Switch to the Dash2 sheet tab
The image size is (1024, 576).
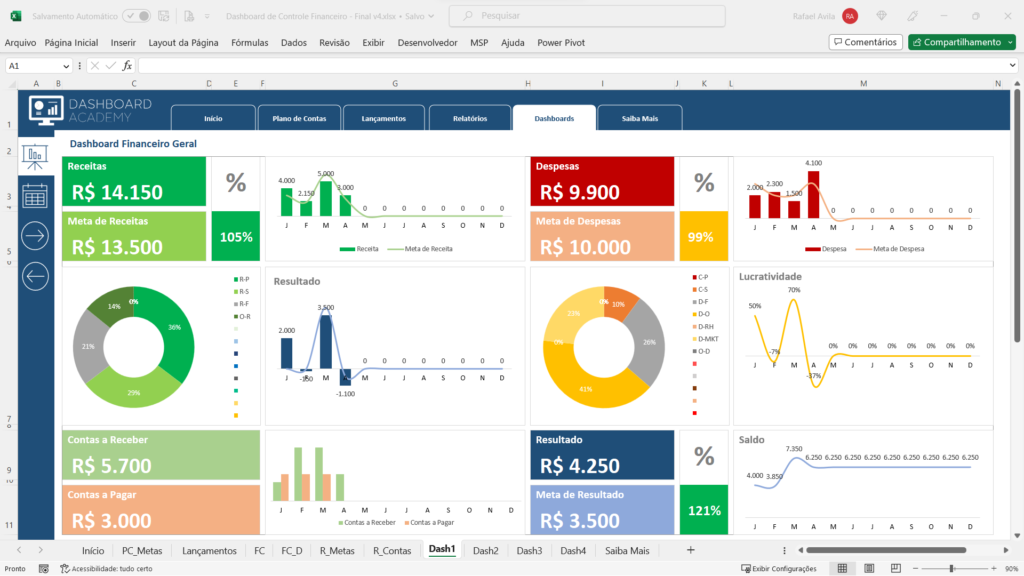tap(485, 550)
